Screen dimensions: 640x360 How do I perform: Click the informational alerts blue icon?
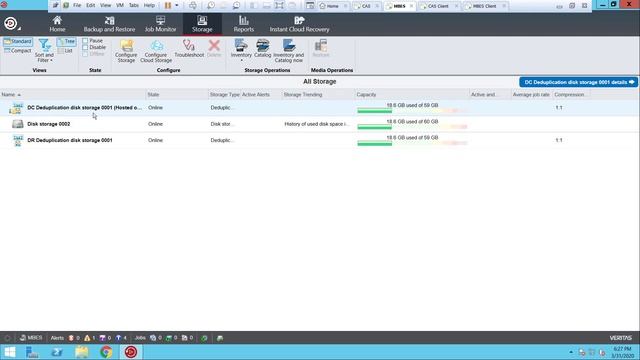coord(118,338)
